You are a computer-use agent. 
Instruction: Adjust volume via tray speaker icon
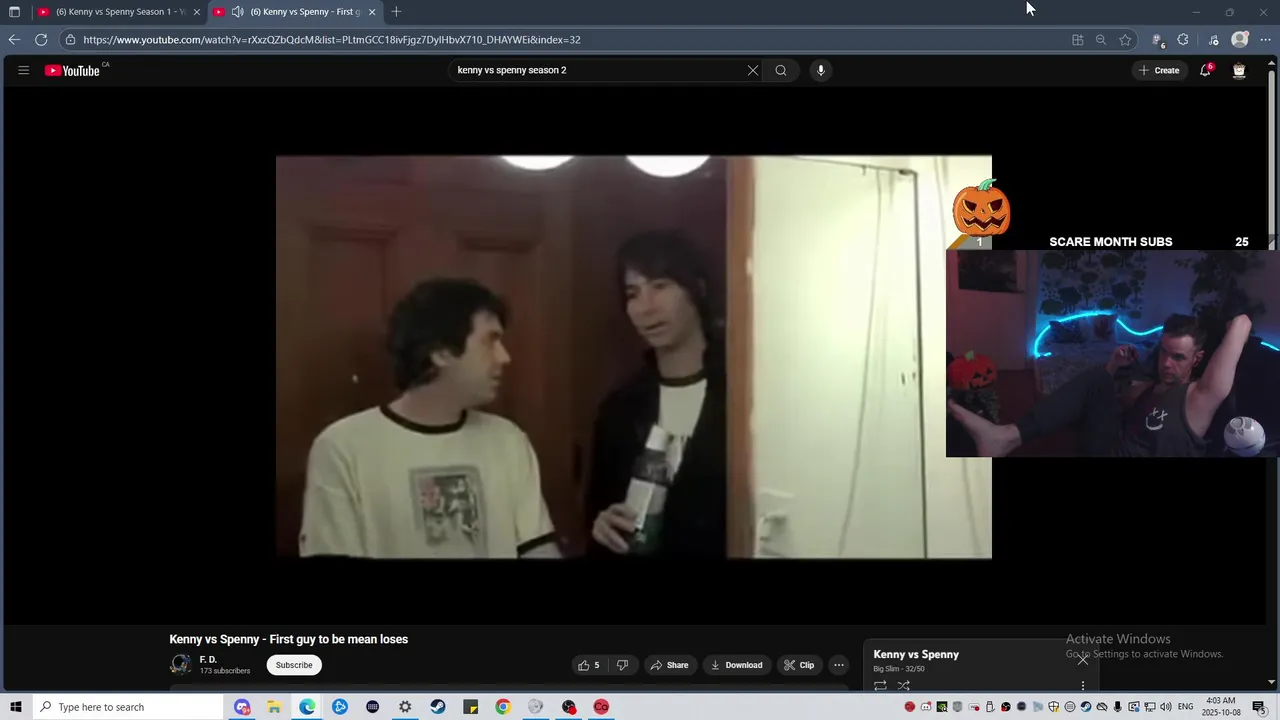1166,707
